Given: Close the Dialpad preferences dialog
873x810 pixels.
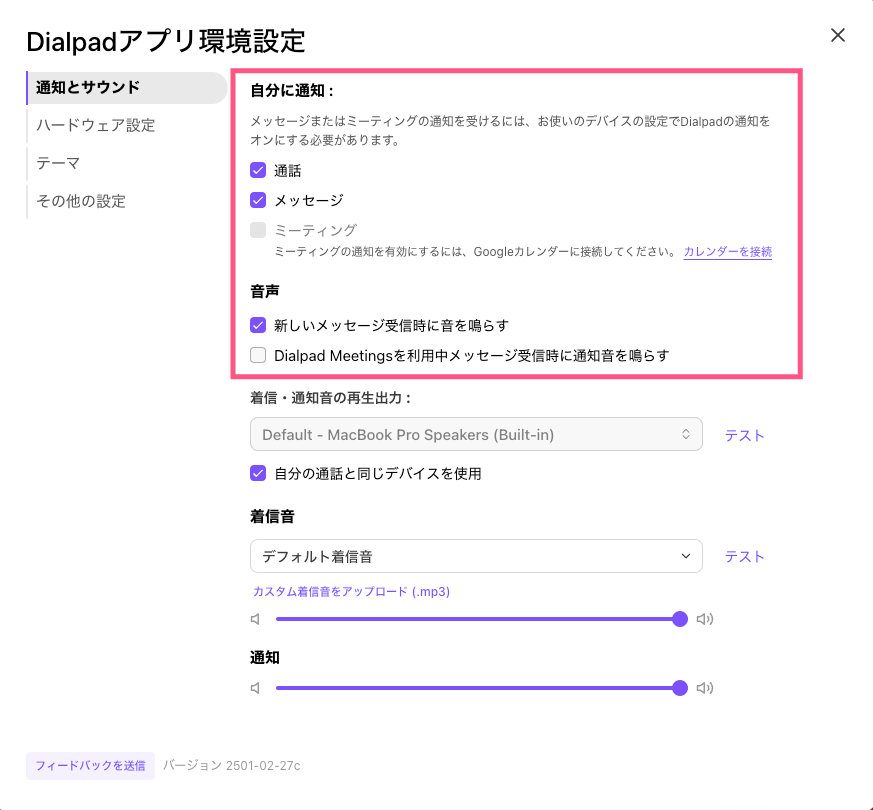Looking at the screenshot, I should pos(837,35).
